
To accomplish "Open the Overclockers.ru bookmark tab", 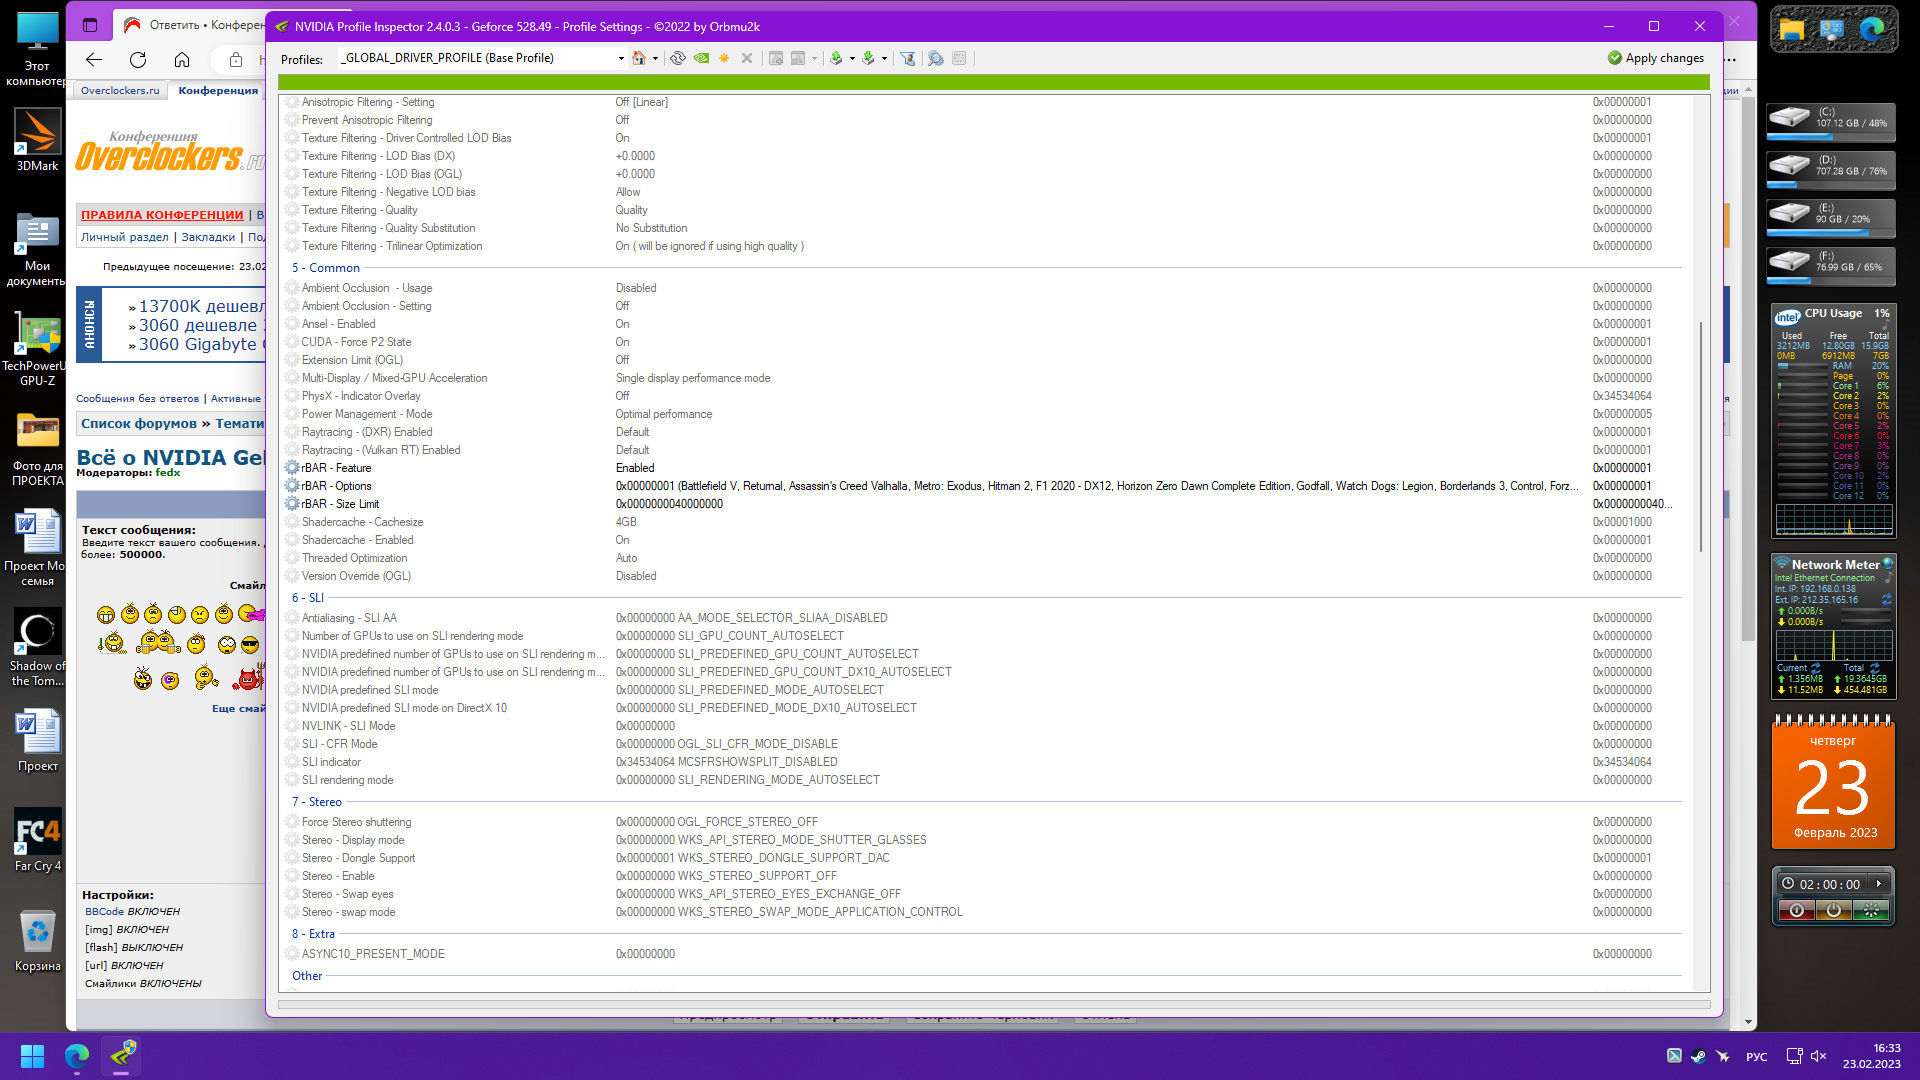I will [x=120, y=90].
